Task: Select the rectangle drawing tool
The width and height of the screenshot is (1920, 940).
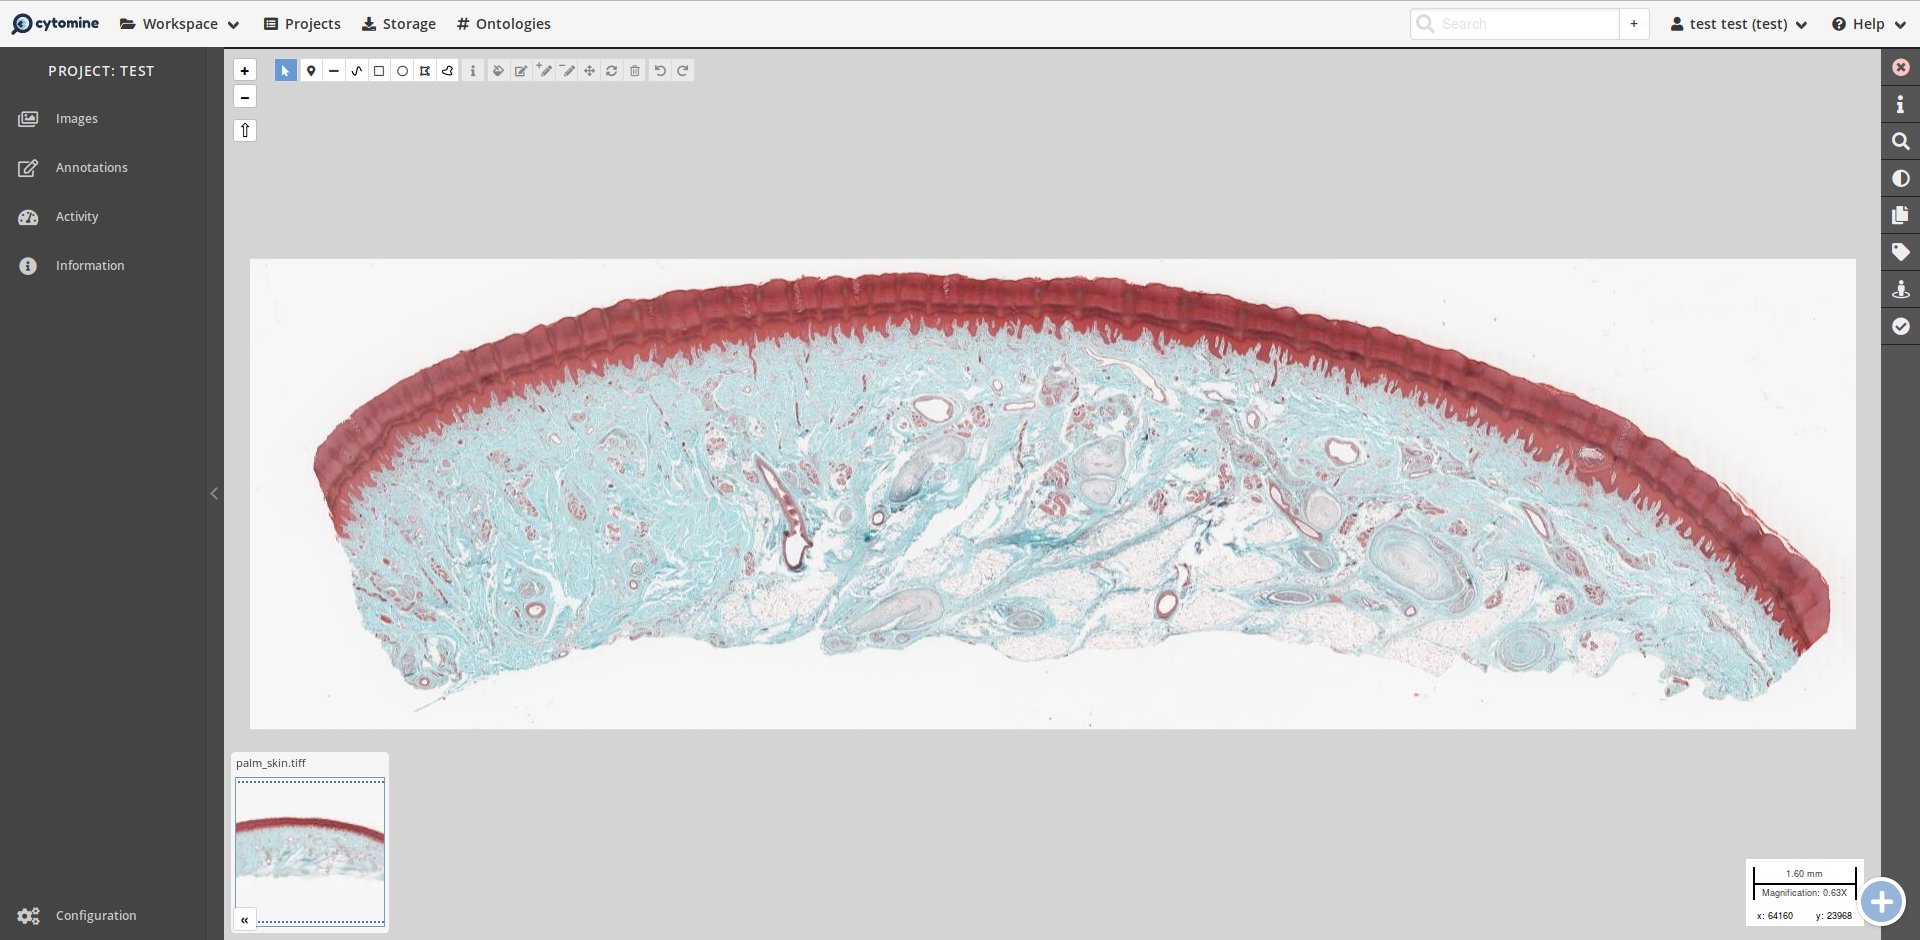Action: point(379,71)
